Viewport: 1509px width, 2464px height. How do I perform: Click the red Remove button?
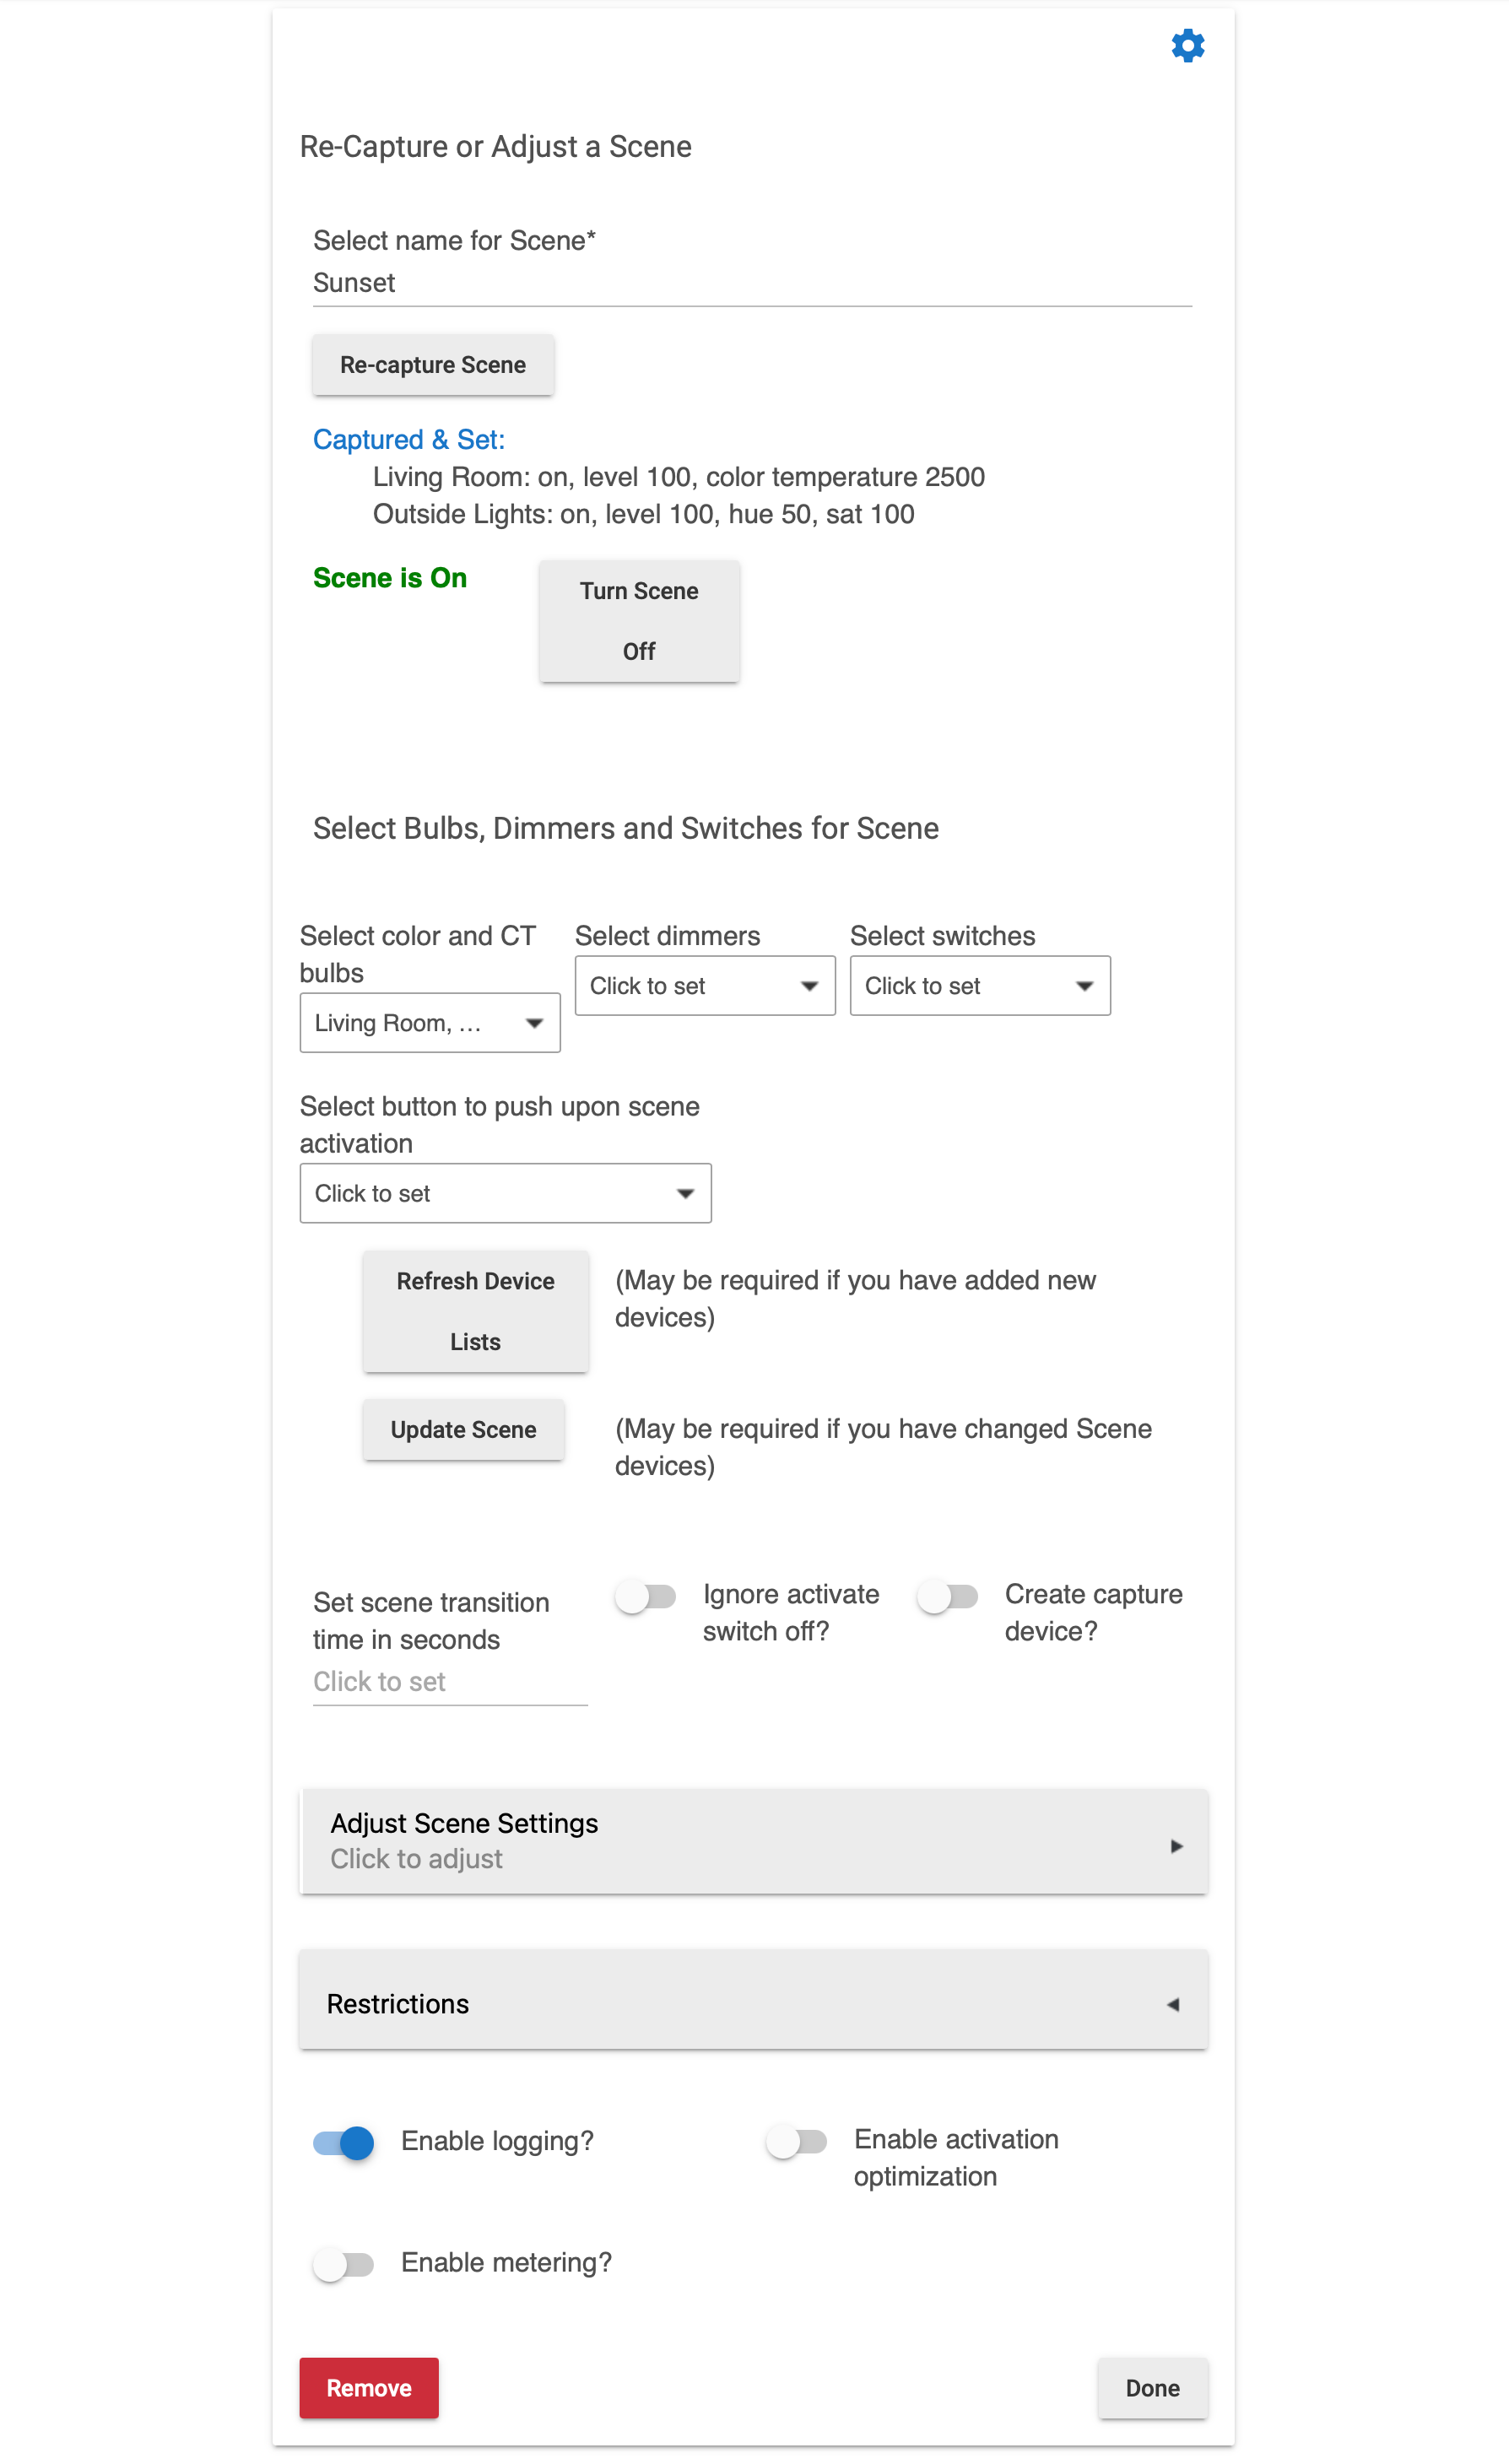[x=369, y=2388]
